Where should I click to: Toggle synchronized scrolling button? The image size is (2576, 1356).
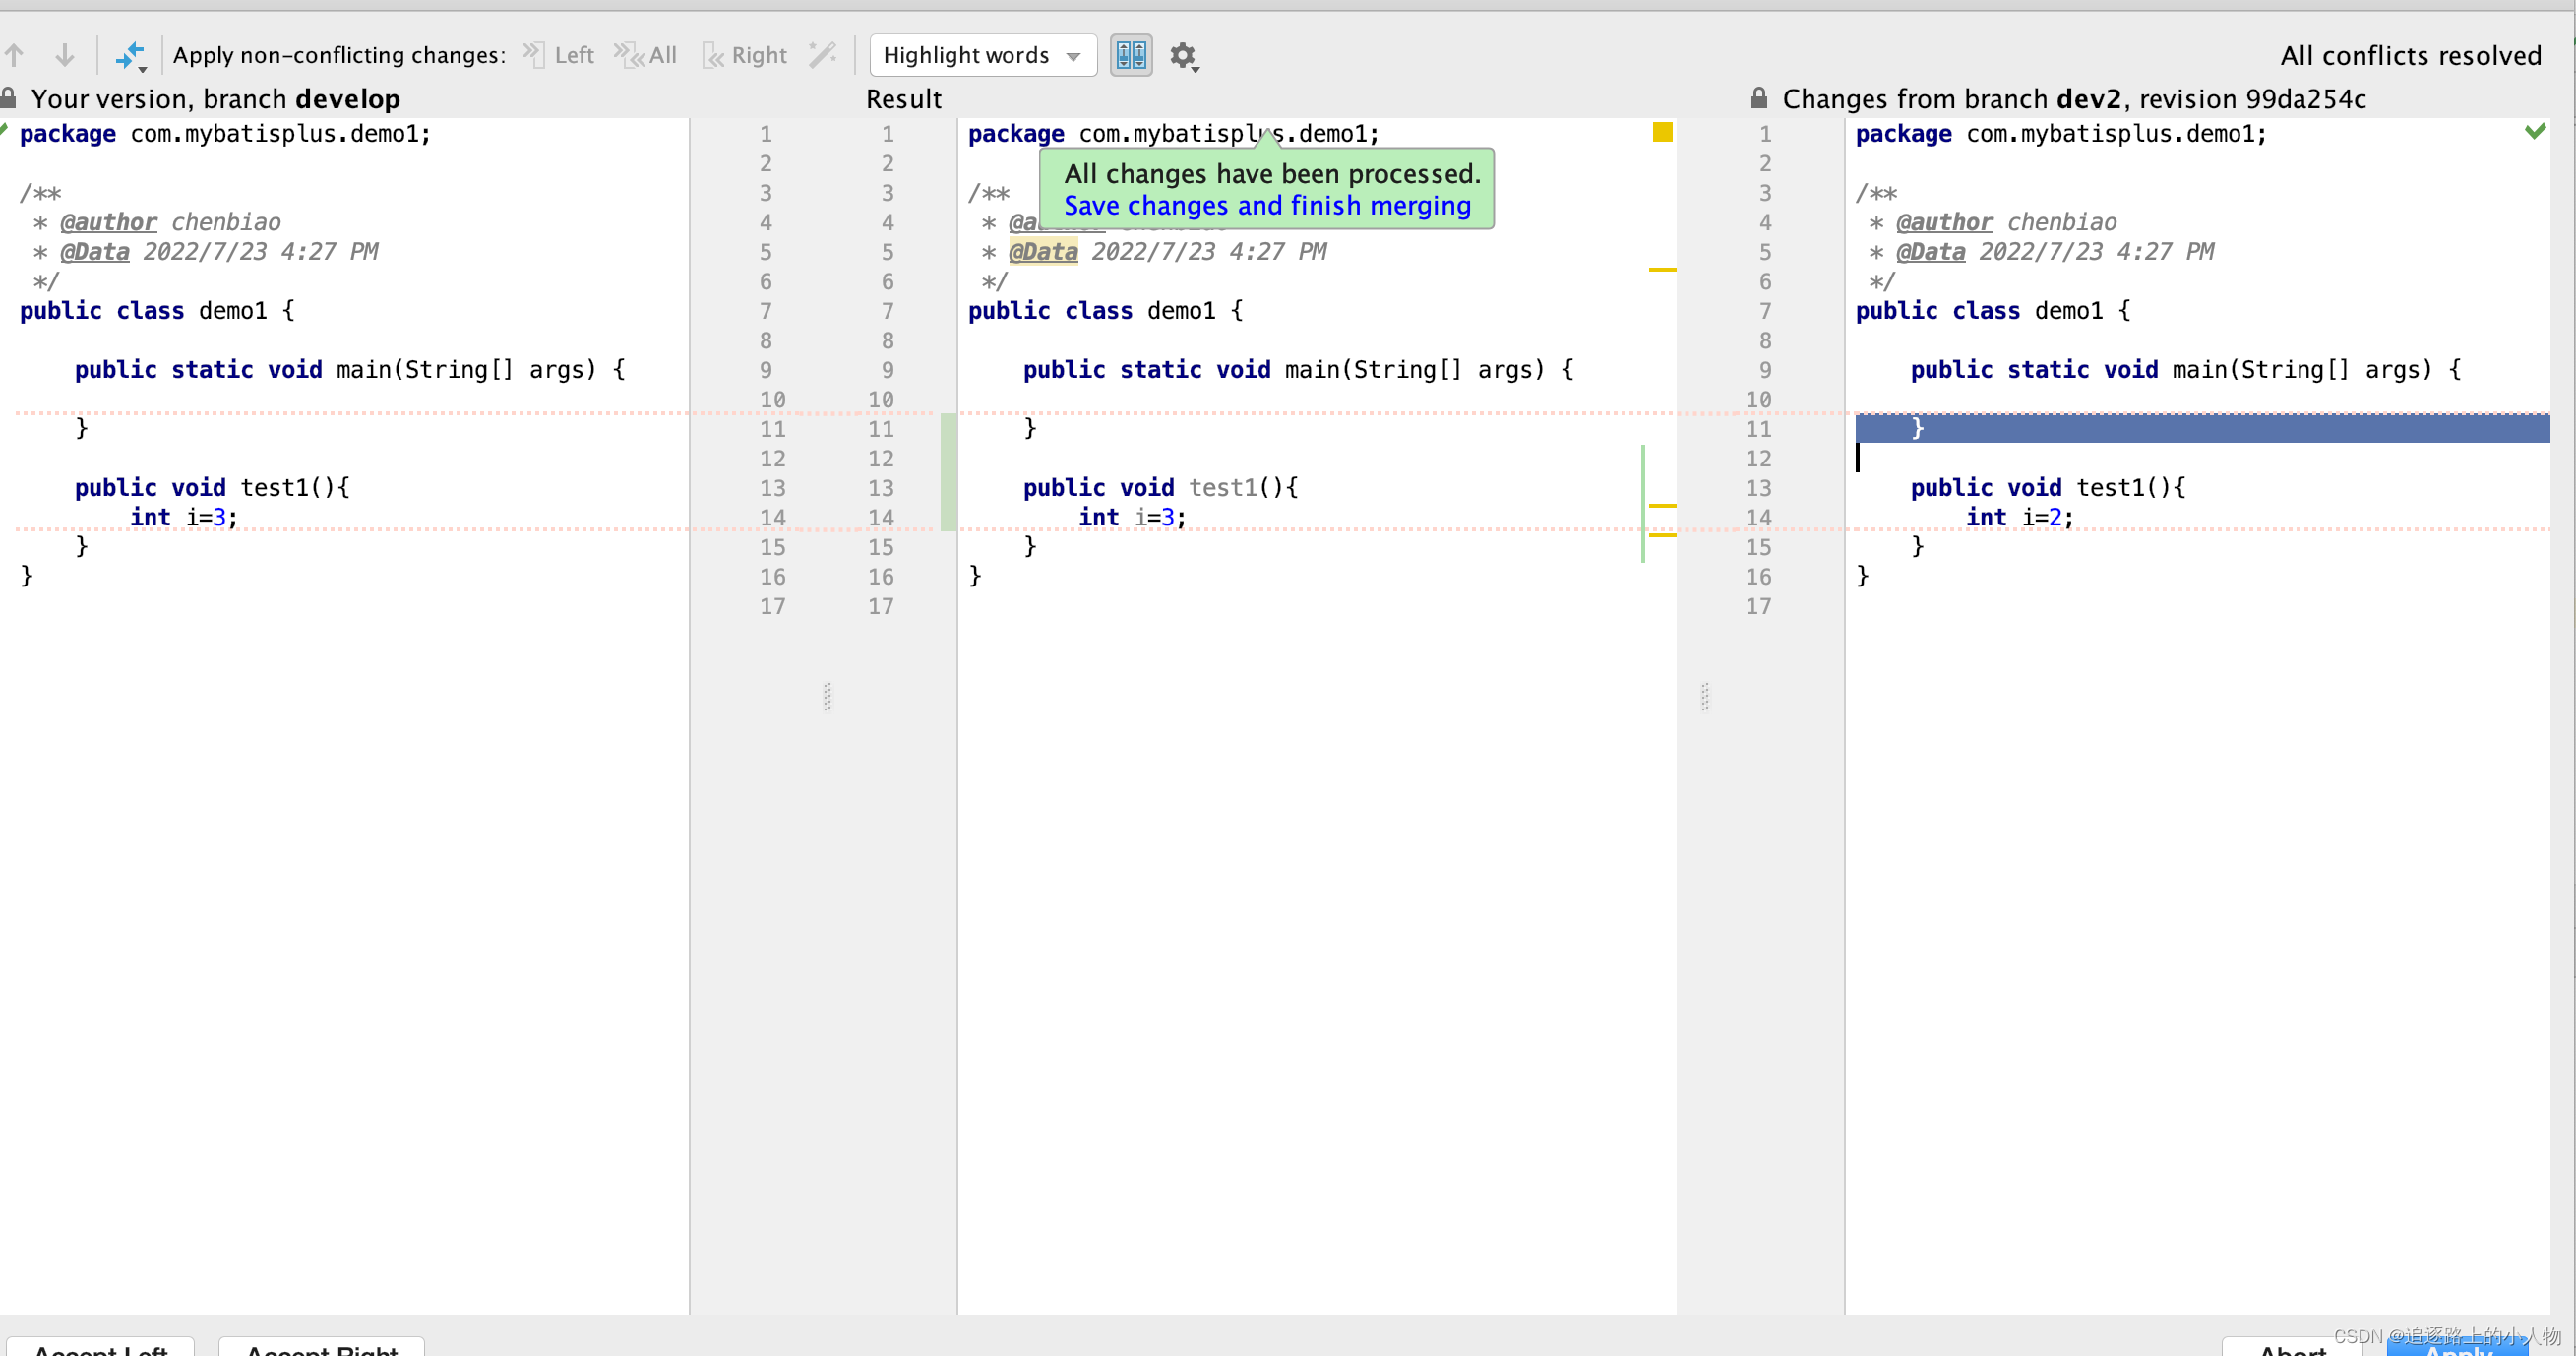coord(1131,55)
